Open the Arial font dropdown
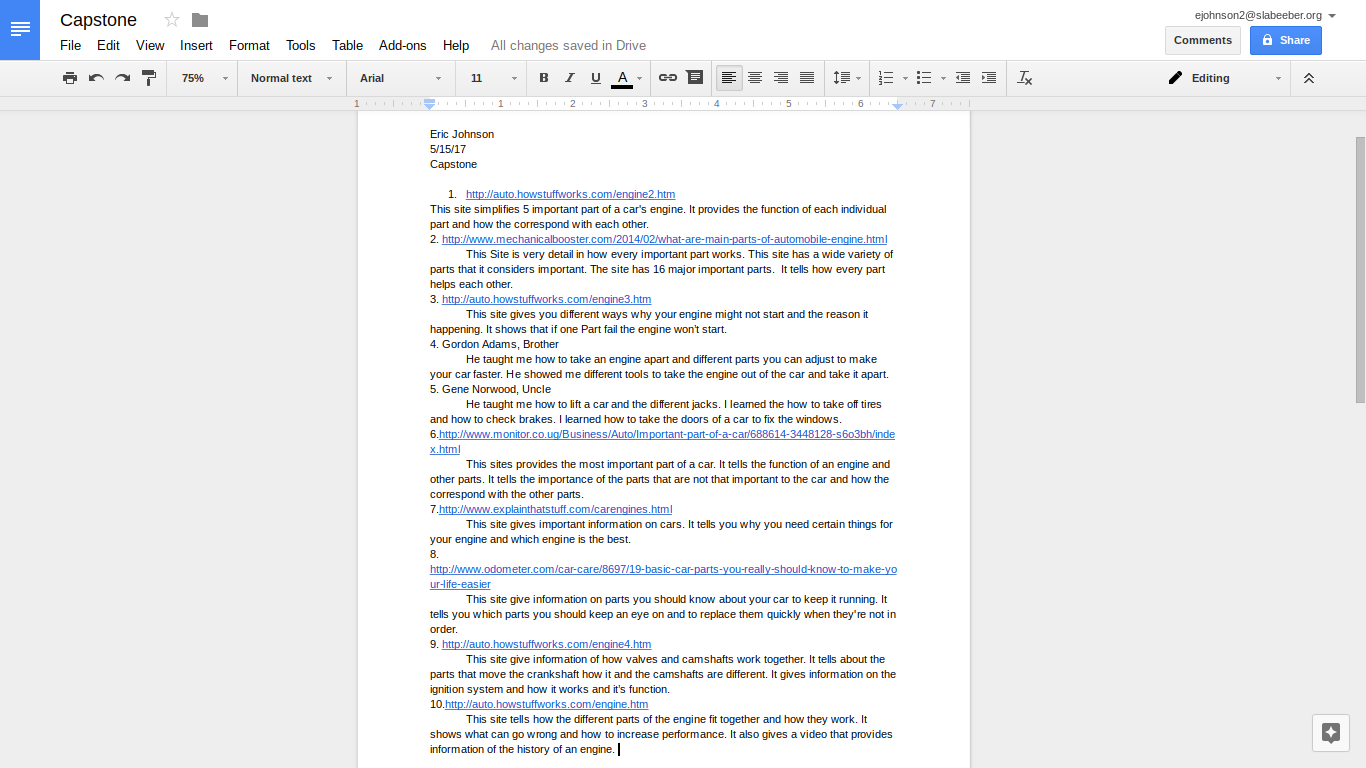The height and width of the screenshot is (768, 1366). click(x=400, y=78)
